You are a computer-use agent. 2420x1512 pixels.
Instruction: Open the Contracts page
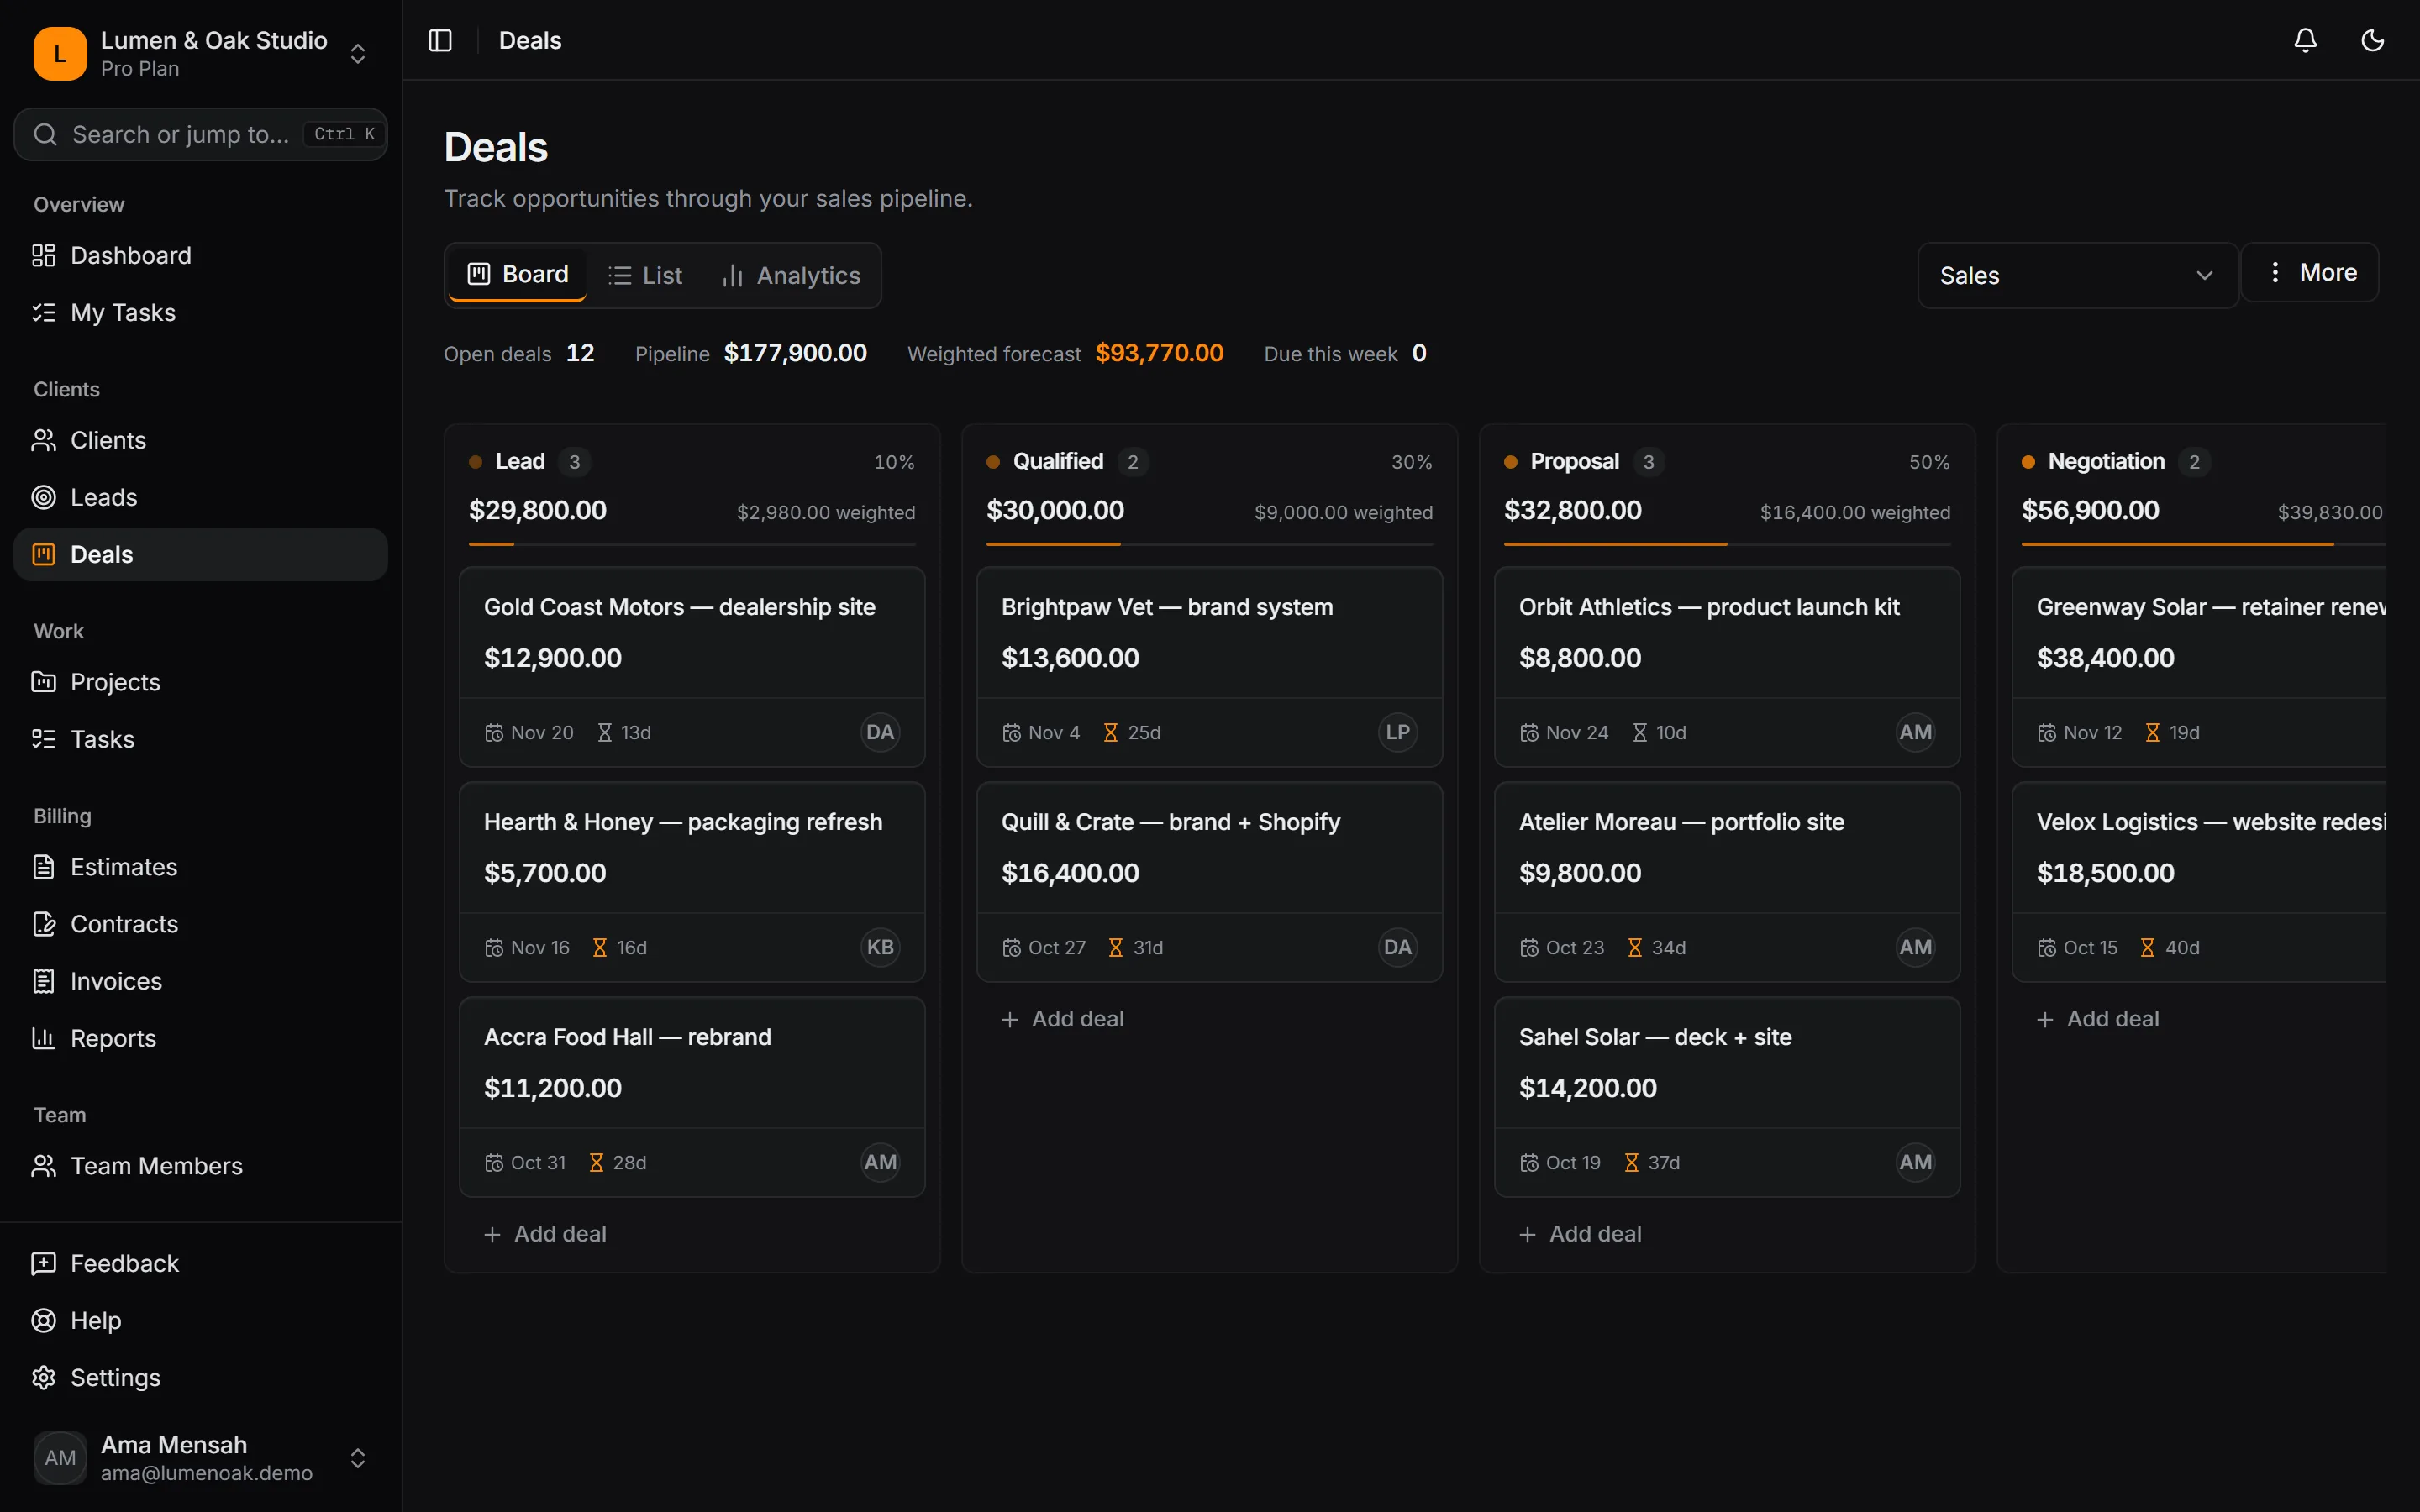click(200, 924)
